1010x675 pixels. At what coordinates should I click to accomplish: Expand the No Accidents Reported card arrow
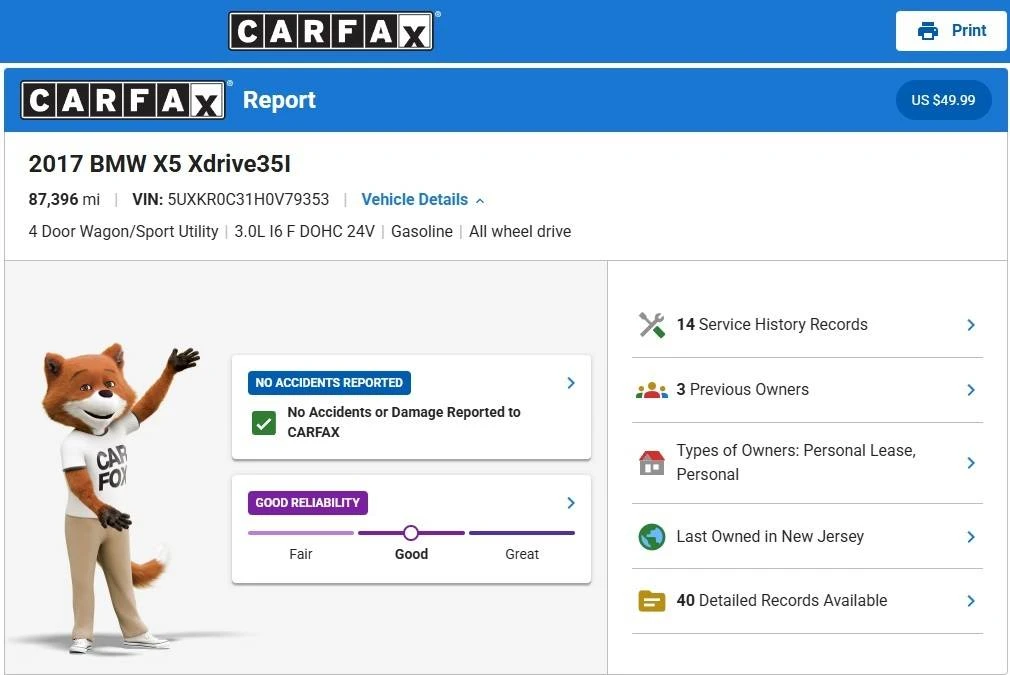[x=571, y=383]
